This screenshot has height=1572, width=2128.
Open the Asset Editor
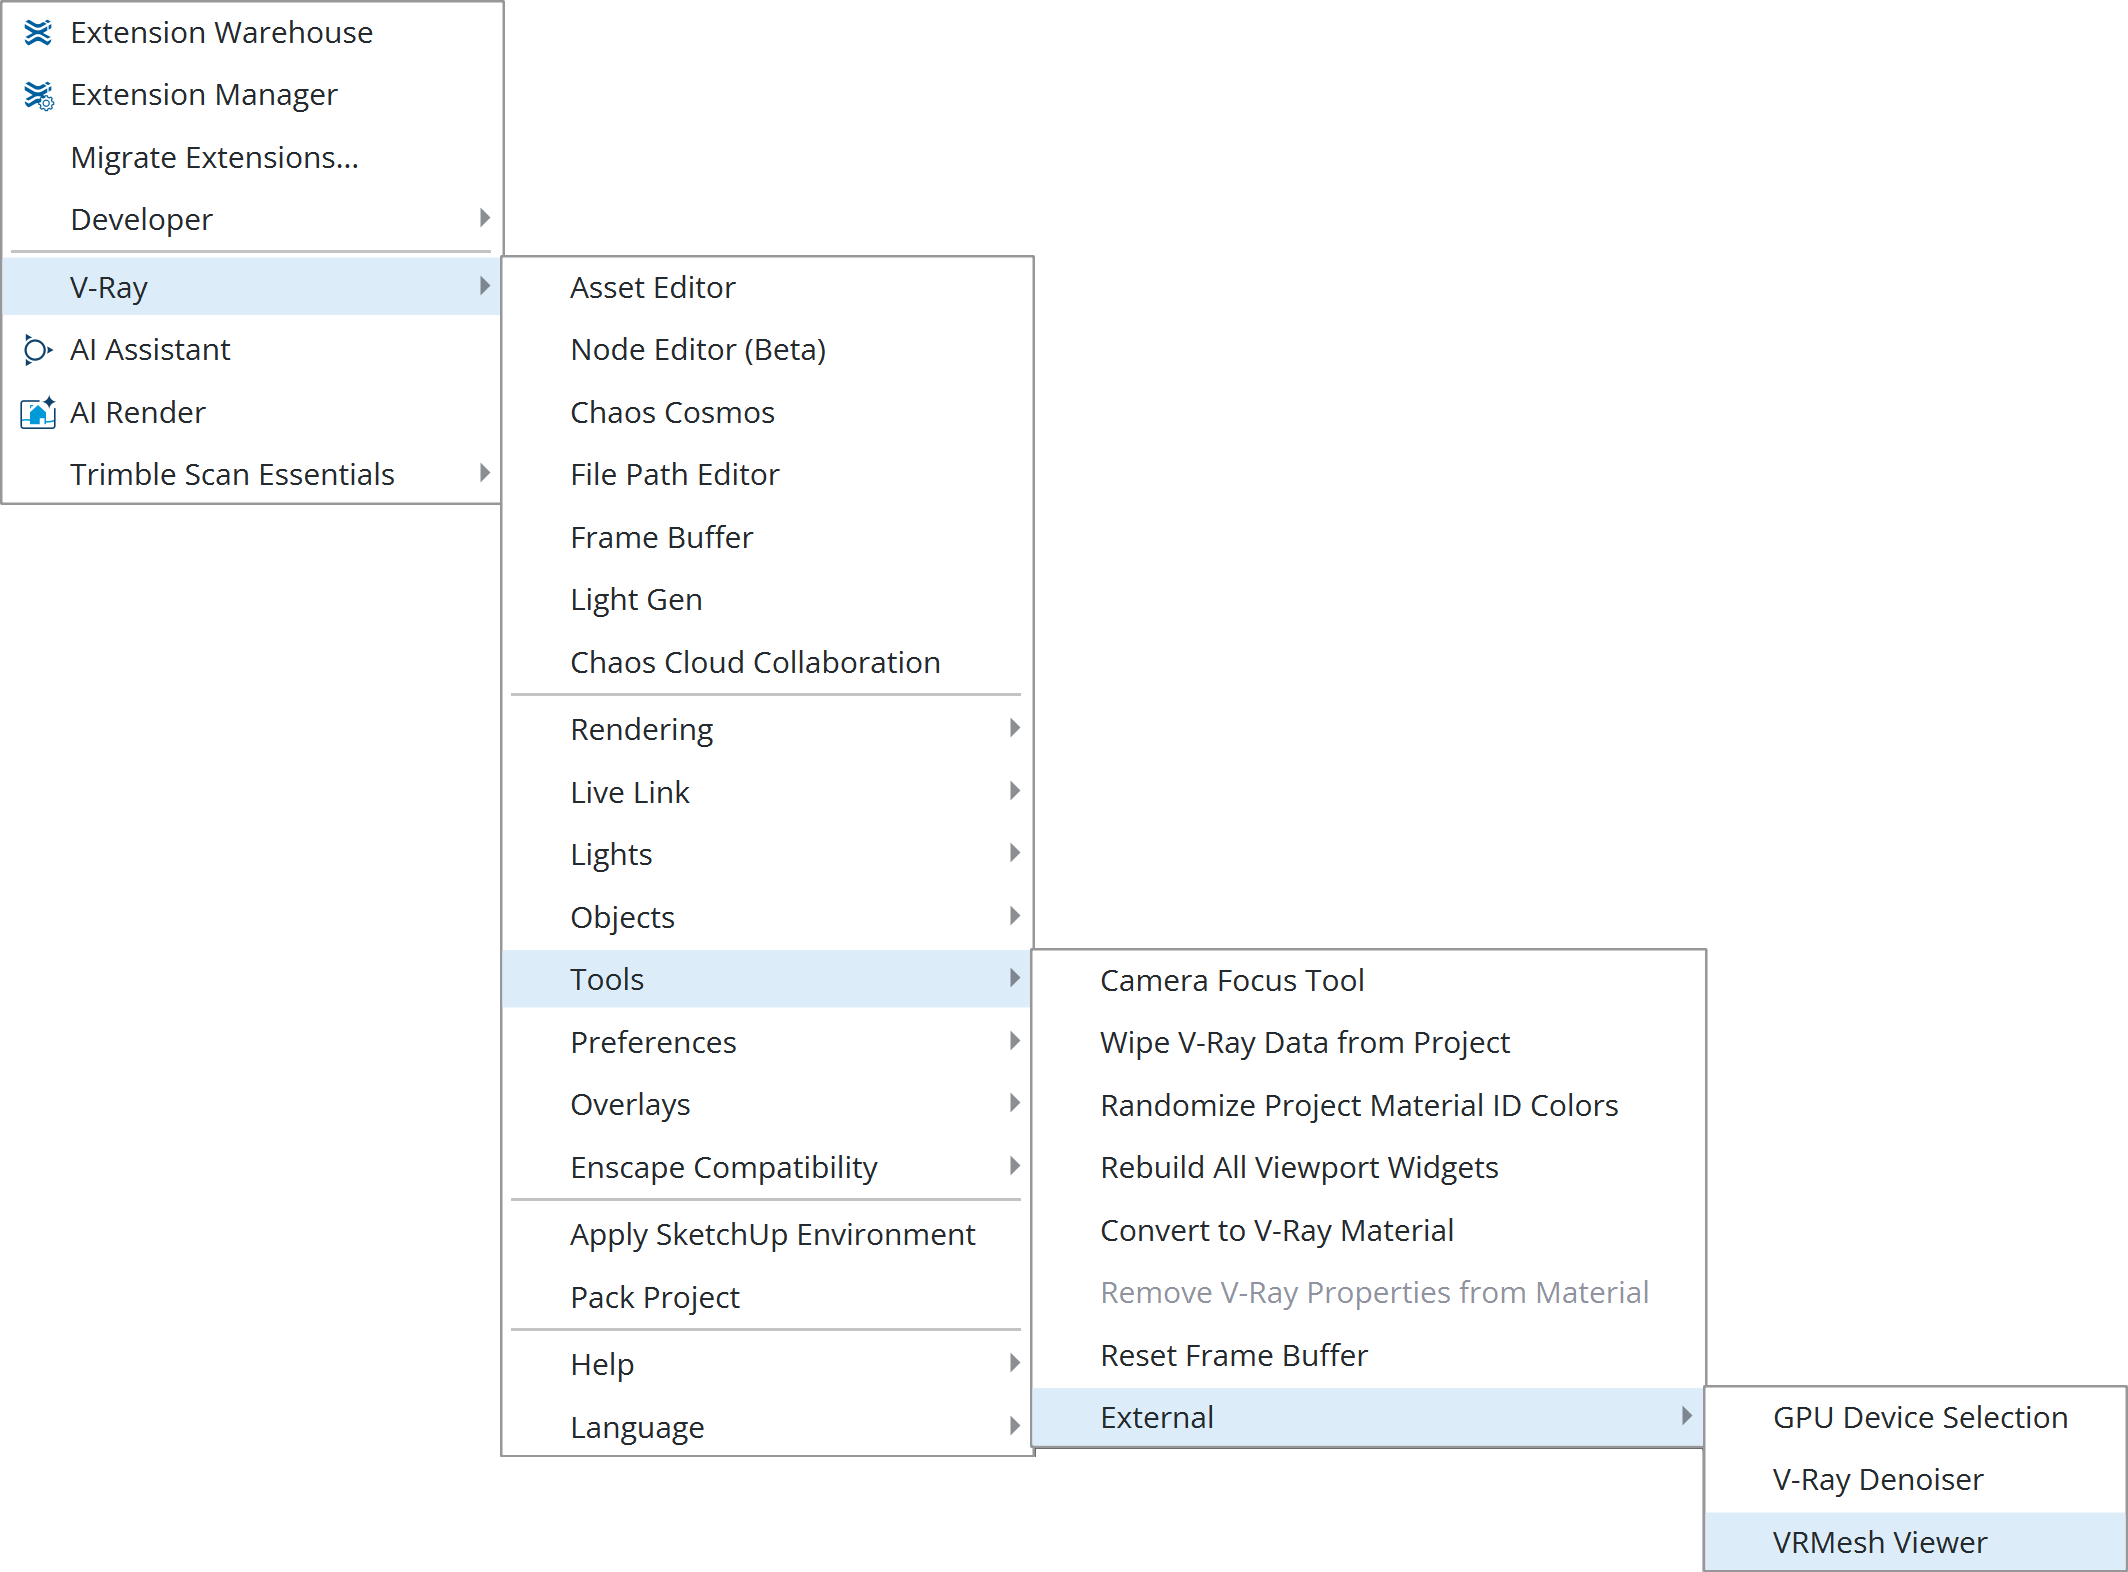pos(767,288)
